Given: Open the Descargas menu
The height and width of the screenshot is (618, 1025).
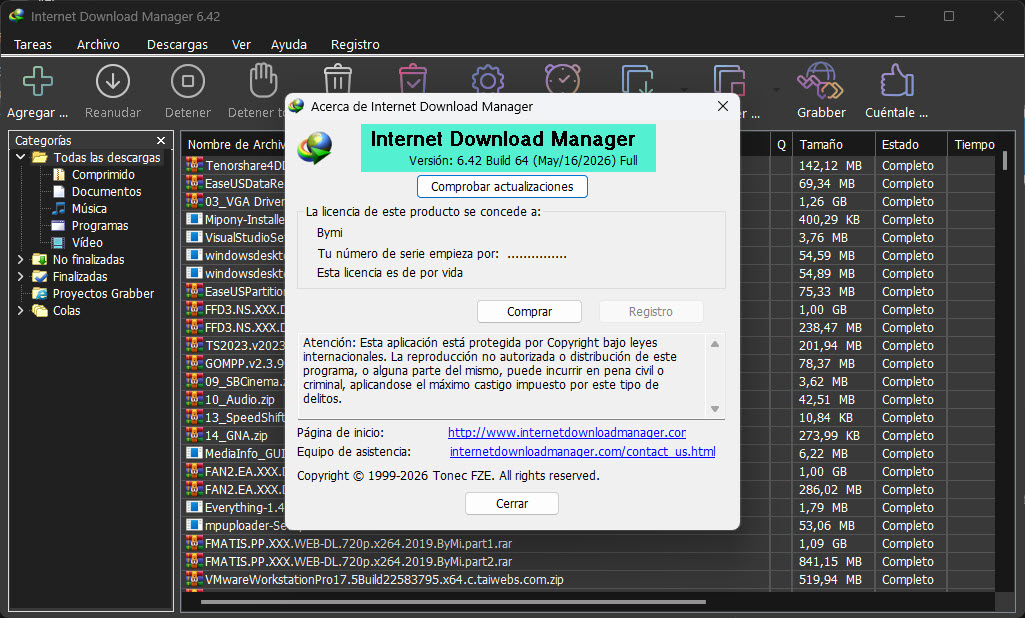Looking at the screenshot, I should 177,44.
